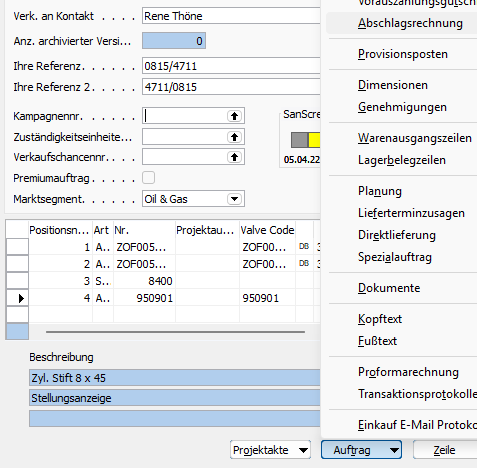477x468 pixels.
Task: Click yellow status color block
Action: coord(314,140)
